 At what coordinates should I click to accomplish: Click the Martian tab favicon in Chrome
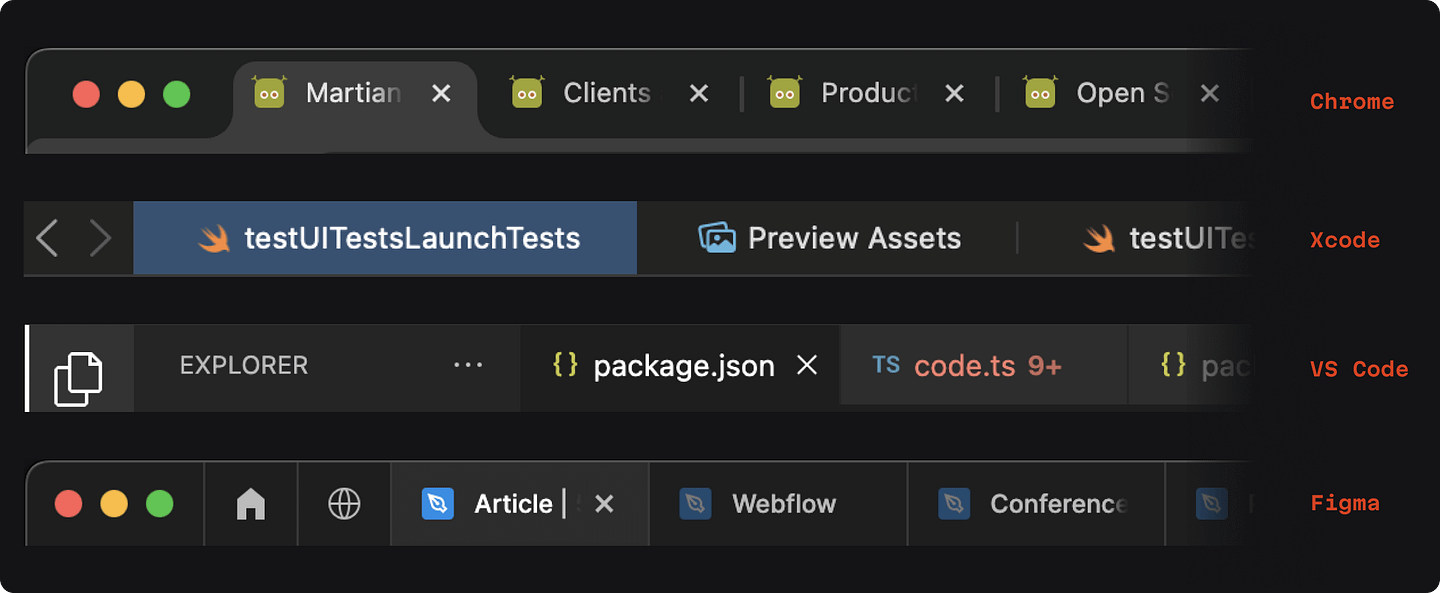(x=269, y=92)
